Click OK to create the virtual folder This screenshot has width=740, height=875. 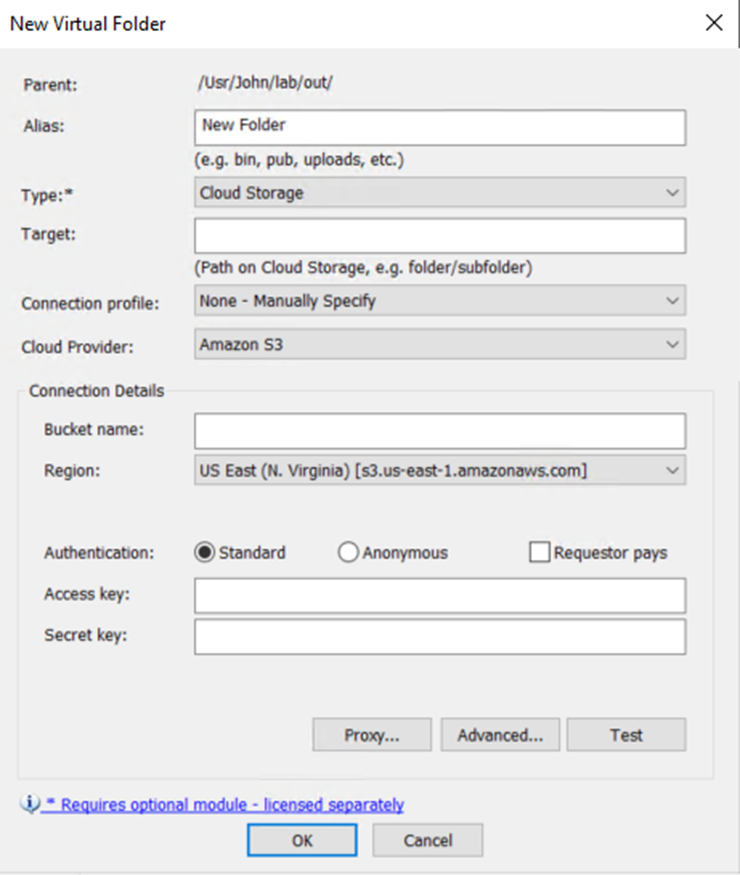tap(301, 839)
